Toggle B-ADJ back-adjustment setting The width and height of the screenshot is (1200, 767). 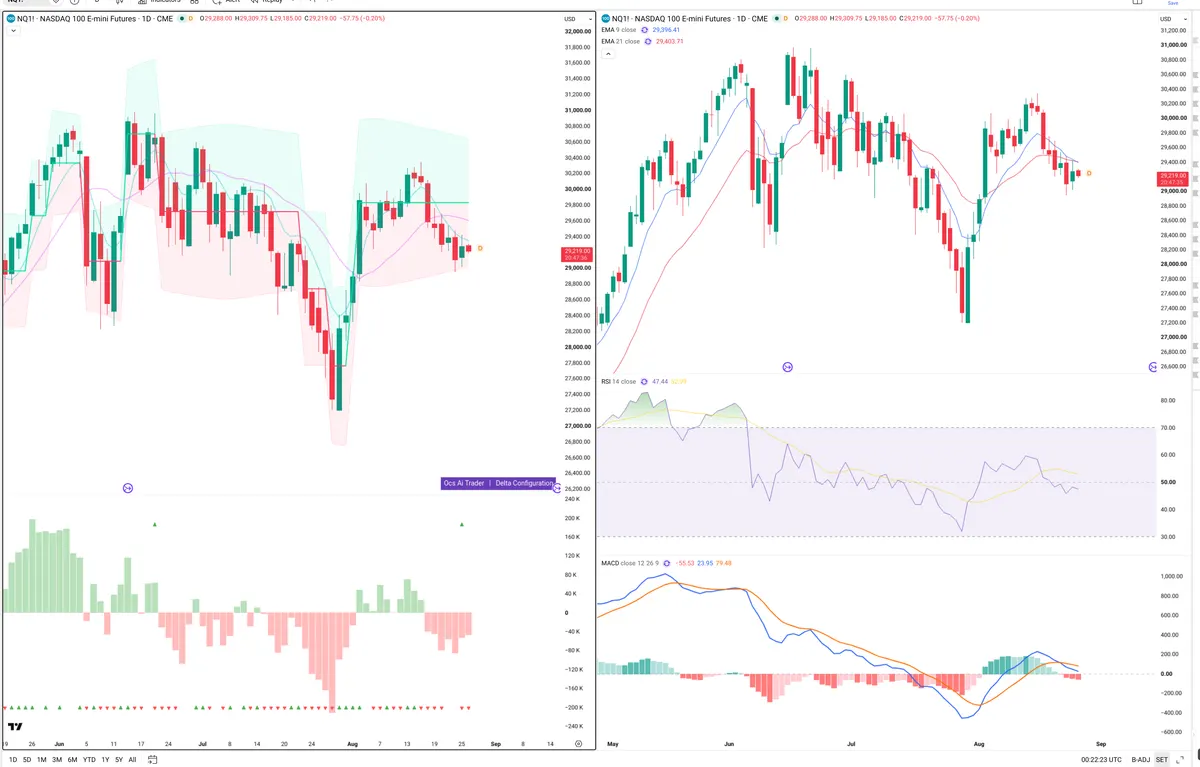(x=1141, y=760)
